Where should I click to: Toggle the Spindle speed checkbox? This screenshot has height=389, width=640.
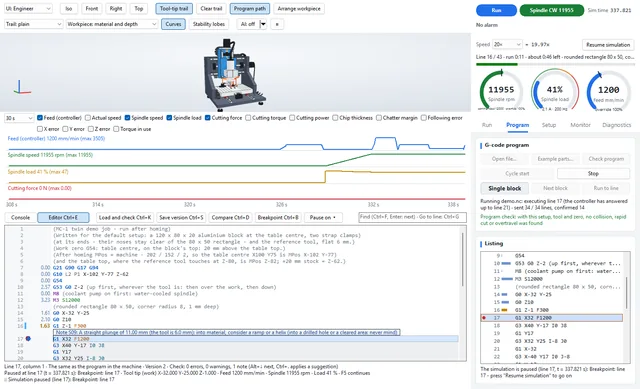(127, 118)
